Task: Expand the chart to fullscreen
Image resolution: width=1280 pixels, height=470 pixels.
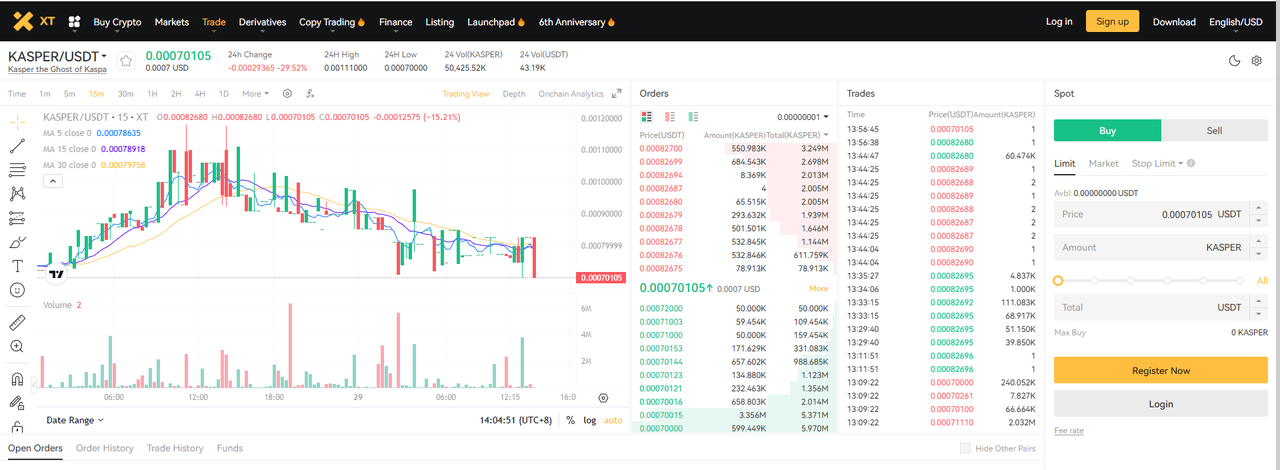Action: pos(617,94)
